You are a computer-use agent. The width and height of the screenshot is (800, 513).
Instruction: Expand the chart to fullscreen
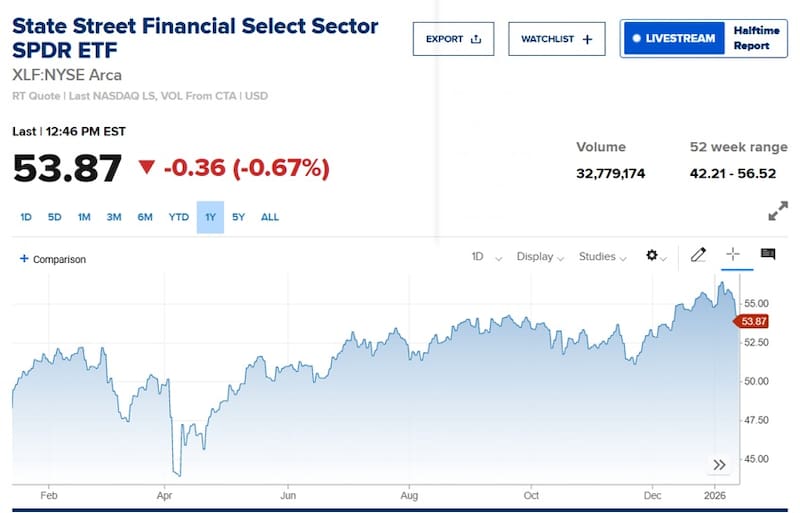click(x=777, y=212)
